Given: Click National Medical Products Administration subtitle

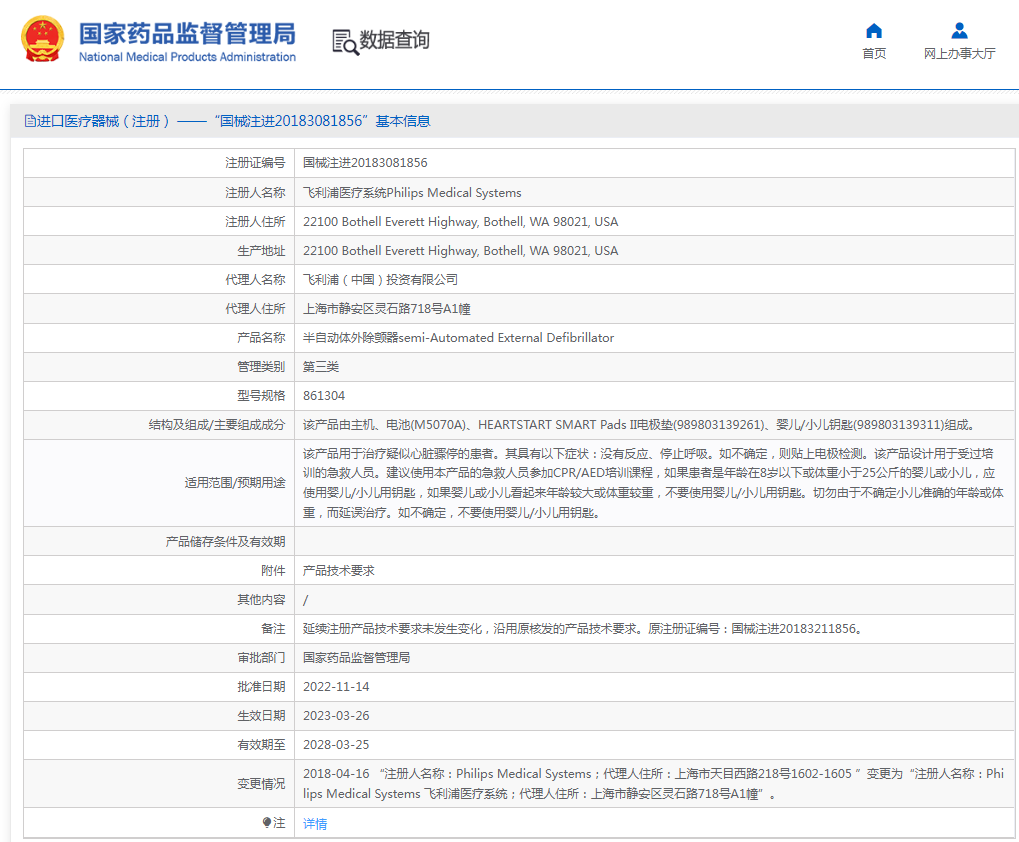Looking at the screenshot, I should coord(187,57).
